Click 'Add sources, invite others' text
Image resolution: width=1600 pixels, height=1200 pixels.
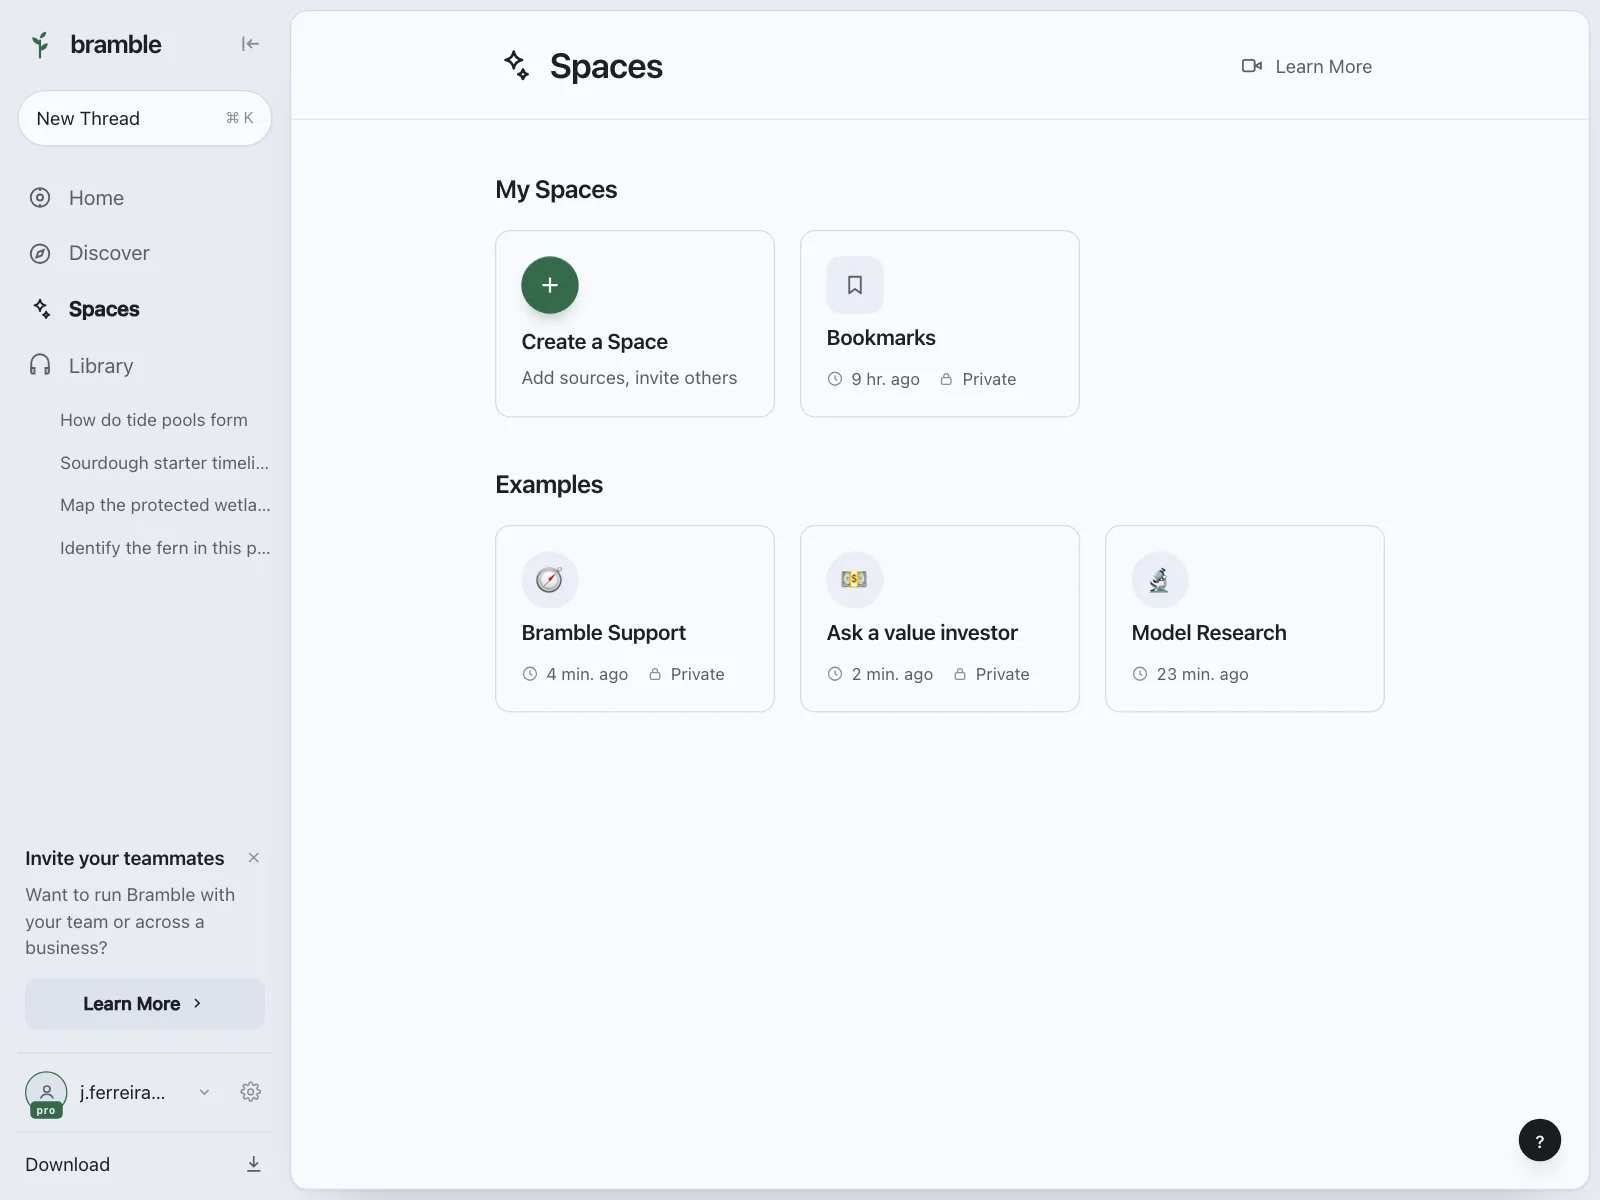(x=629, y=378)
